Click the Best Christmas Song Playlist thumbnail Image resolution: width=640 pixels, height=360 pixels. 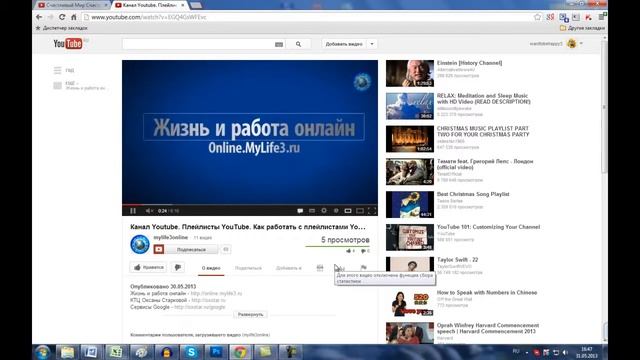tap(410, 204)
